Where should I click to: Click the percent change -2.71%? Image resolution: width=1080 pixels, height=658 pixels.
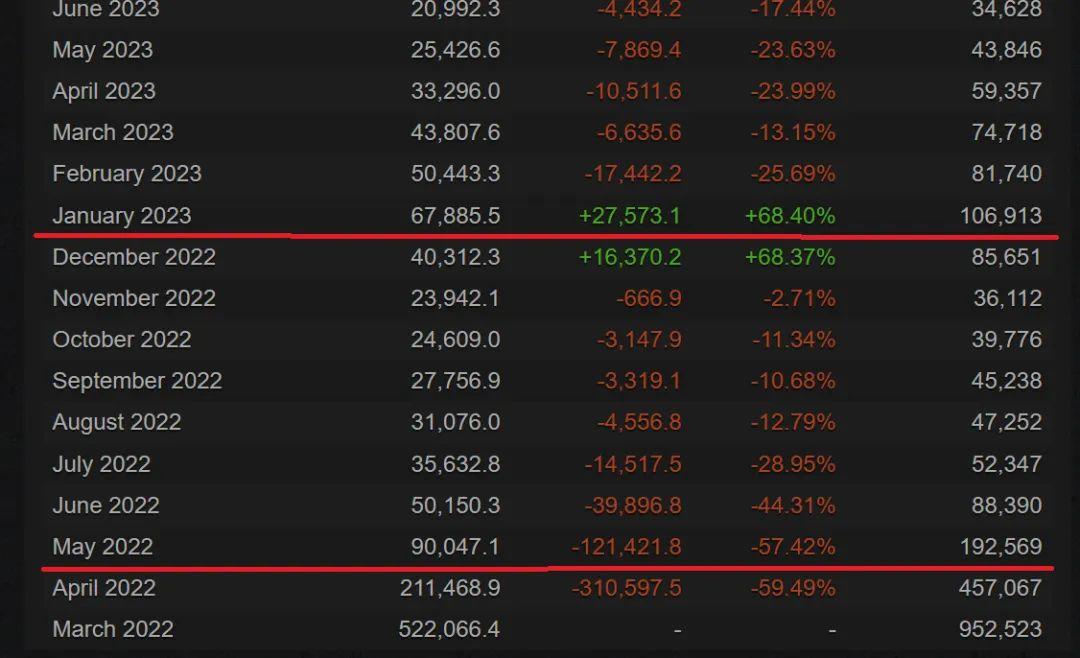click(x=799, y=298)
